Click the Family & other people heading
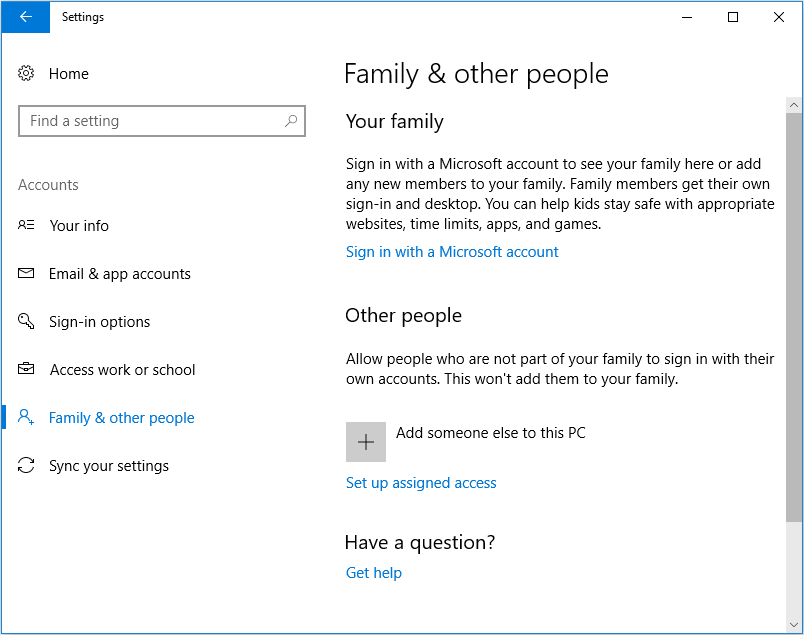 (476, 74)
